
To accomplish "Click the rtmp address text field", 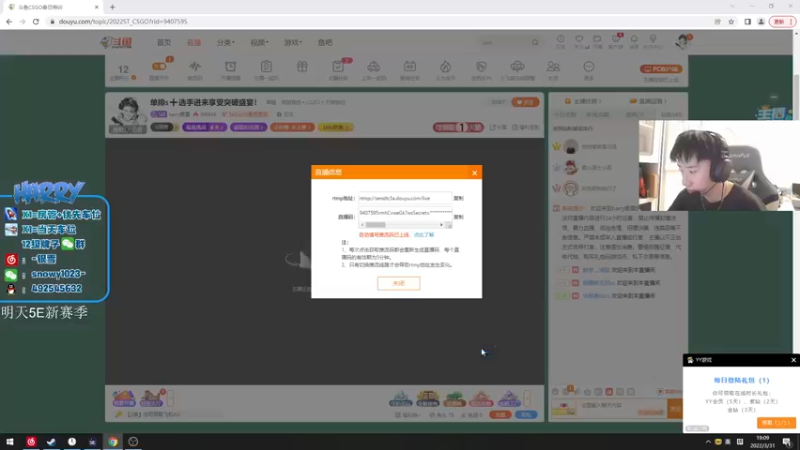I will point(405,198).
